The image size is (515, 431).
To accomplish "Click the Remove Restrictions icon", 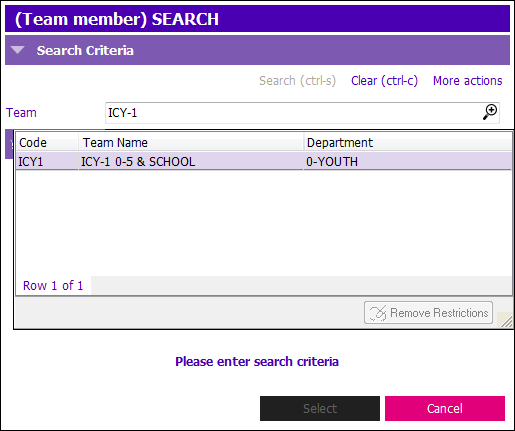I will click(x=378, y=313).
